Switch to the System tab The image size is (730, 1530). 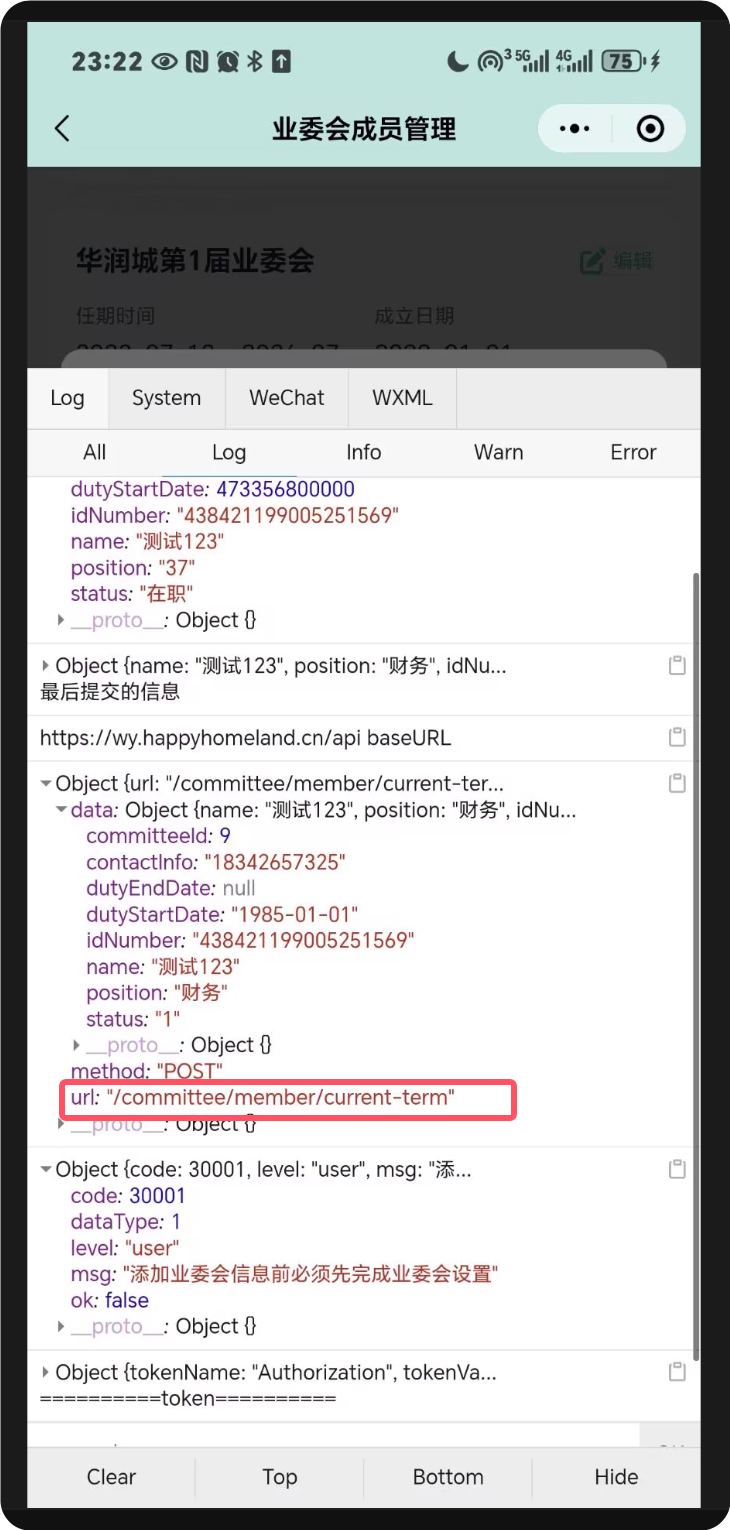[x=166, y=398]
